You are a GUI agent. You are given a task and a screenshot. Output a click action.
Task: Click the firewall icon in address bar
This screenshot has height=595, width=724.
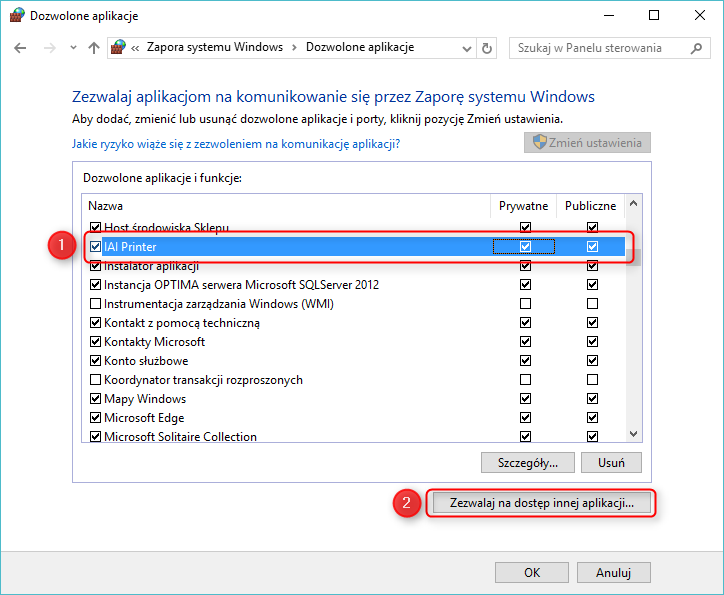pos(119,48)
